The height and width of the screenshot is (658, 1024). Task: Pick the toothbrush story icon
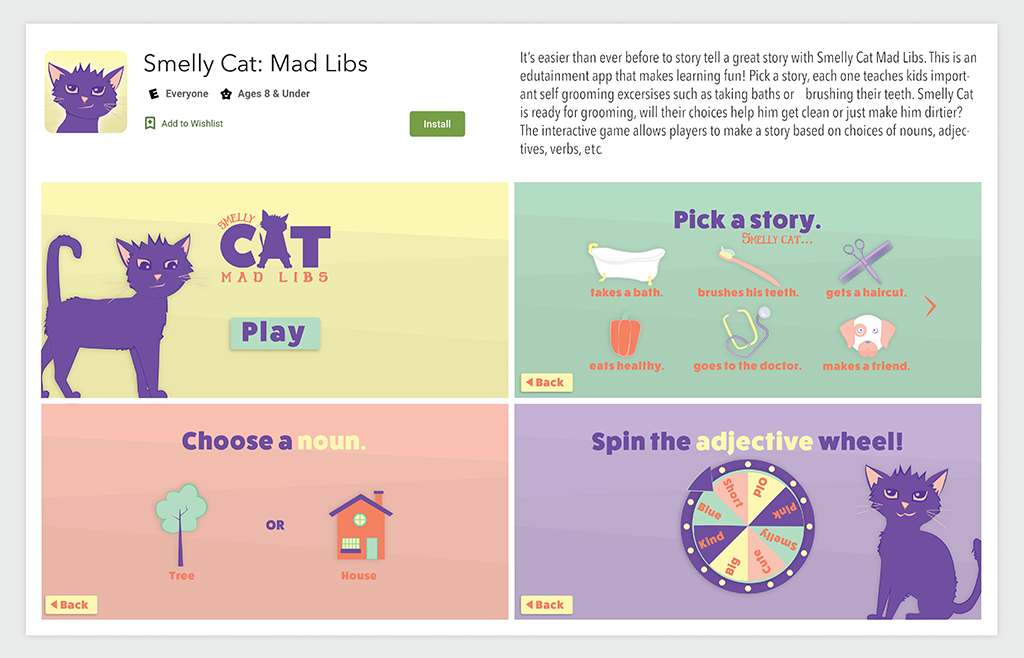748,264
